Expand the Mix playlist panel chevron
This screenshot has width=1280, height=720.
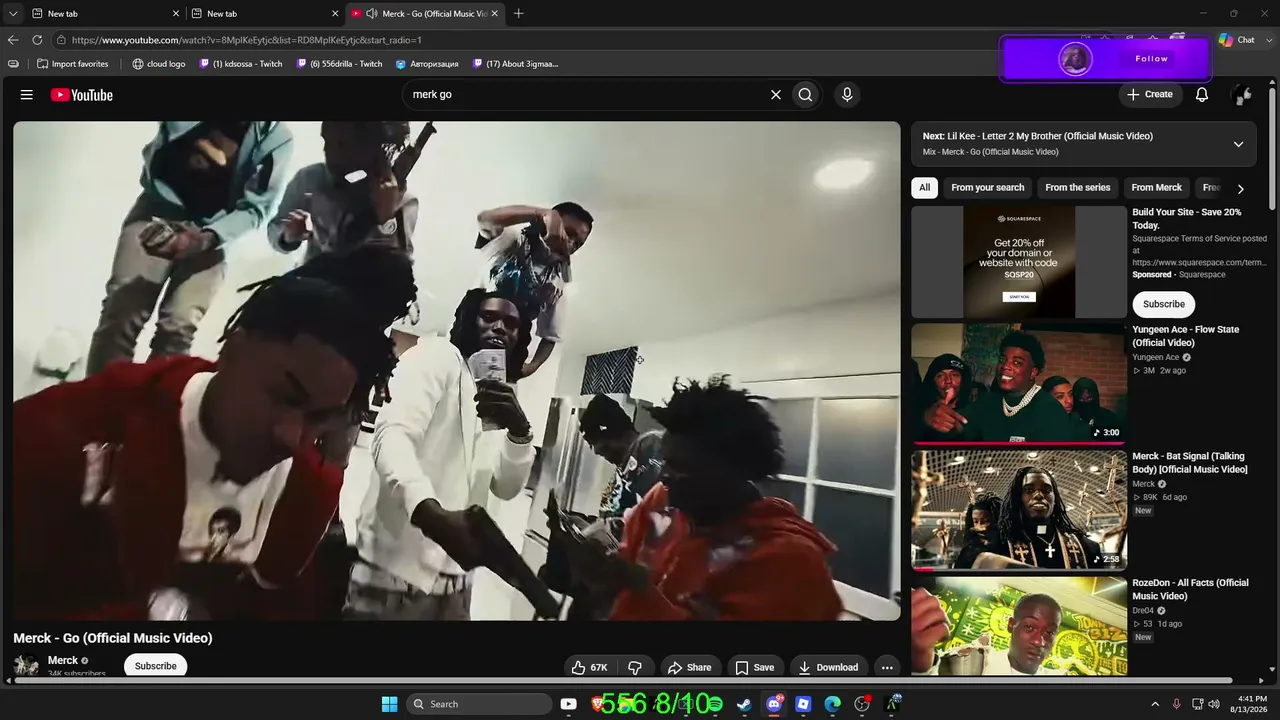pos(1238,144)
